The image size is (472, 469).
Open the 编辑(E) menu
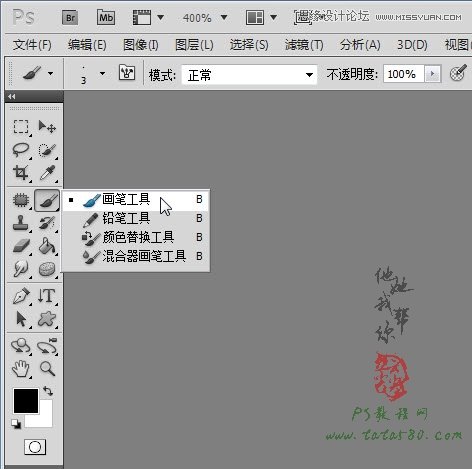(87, 45)
